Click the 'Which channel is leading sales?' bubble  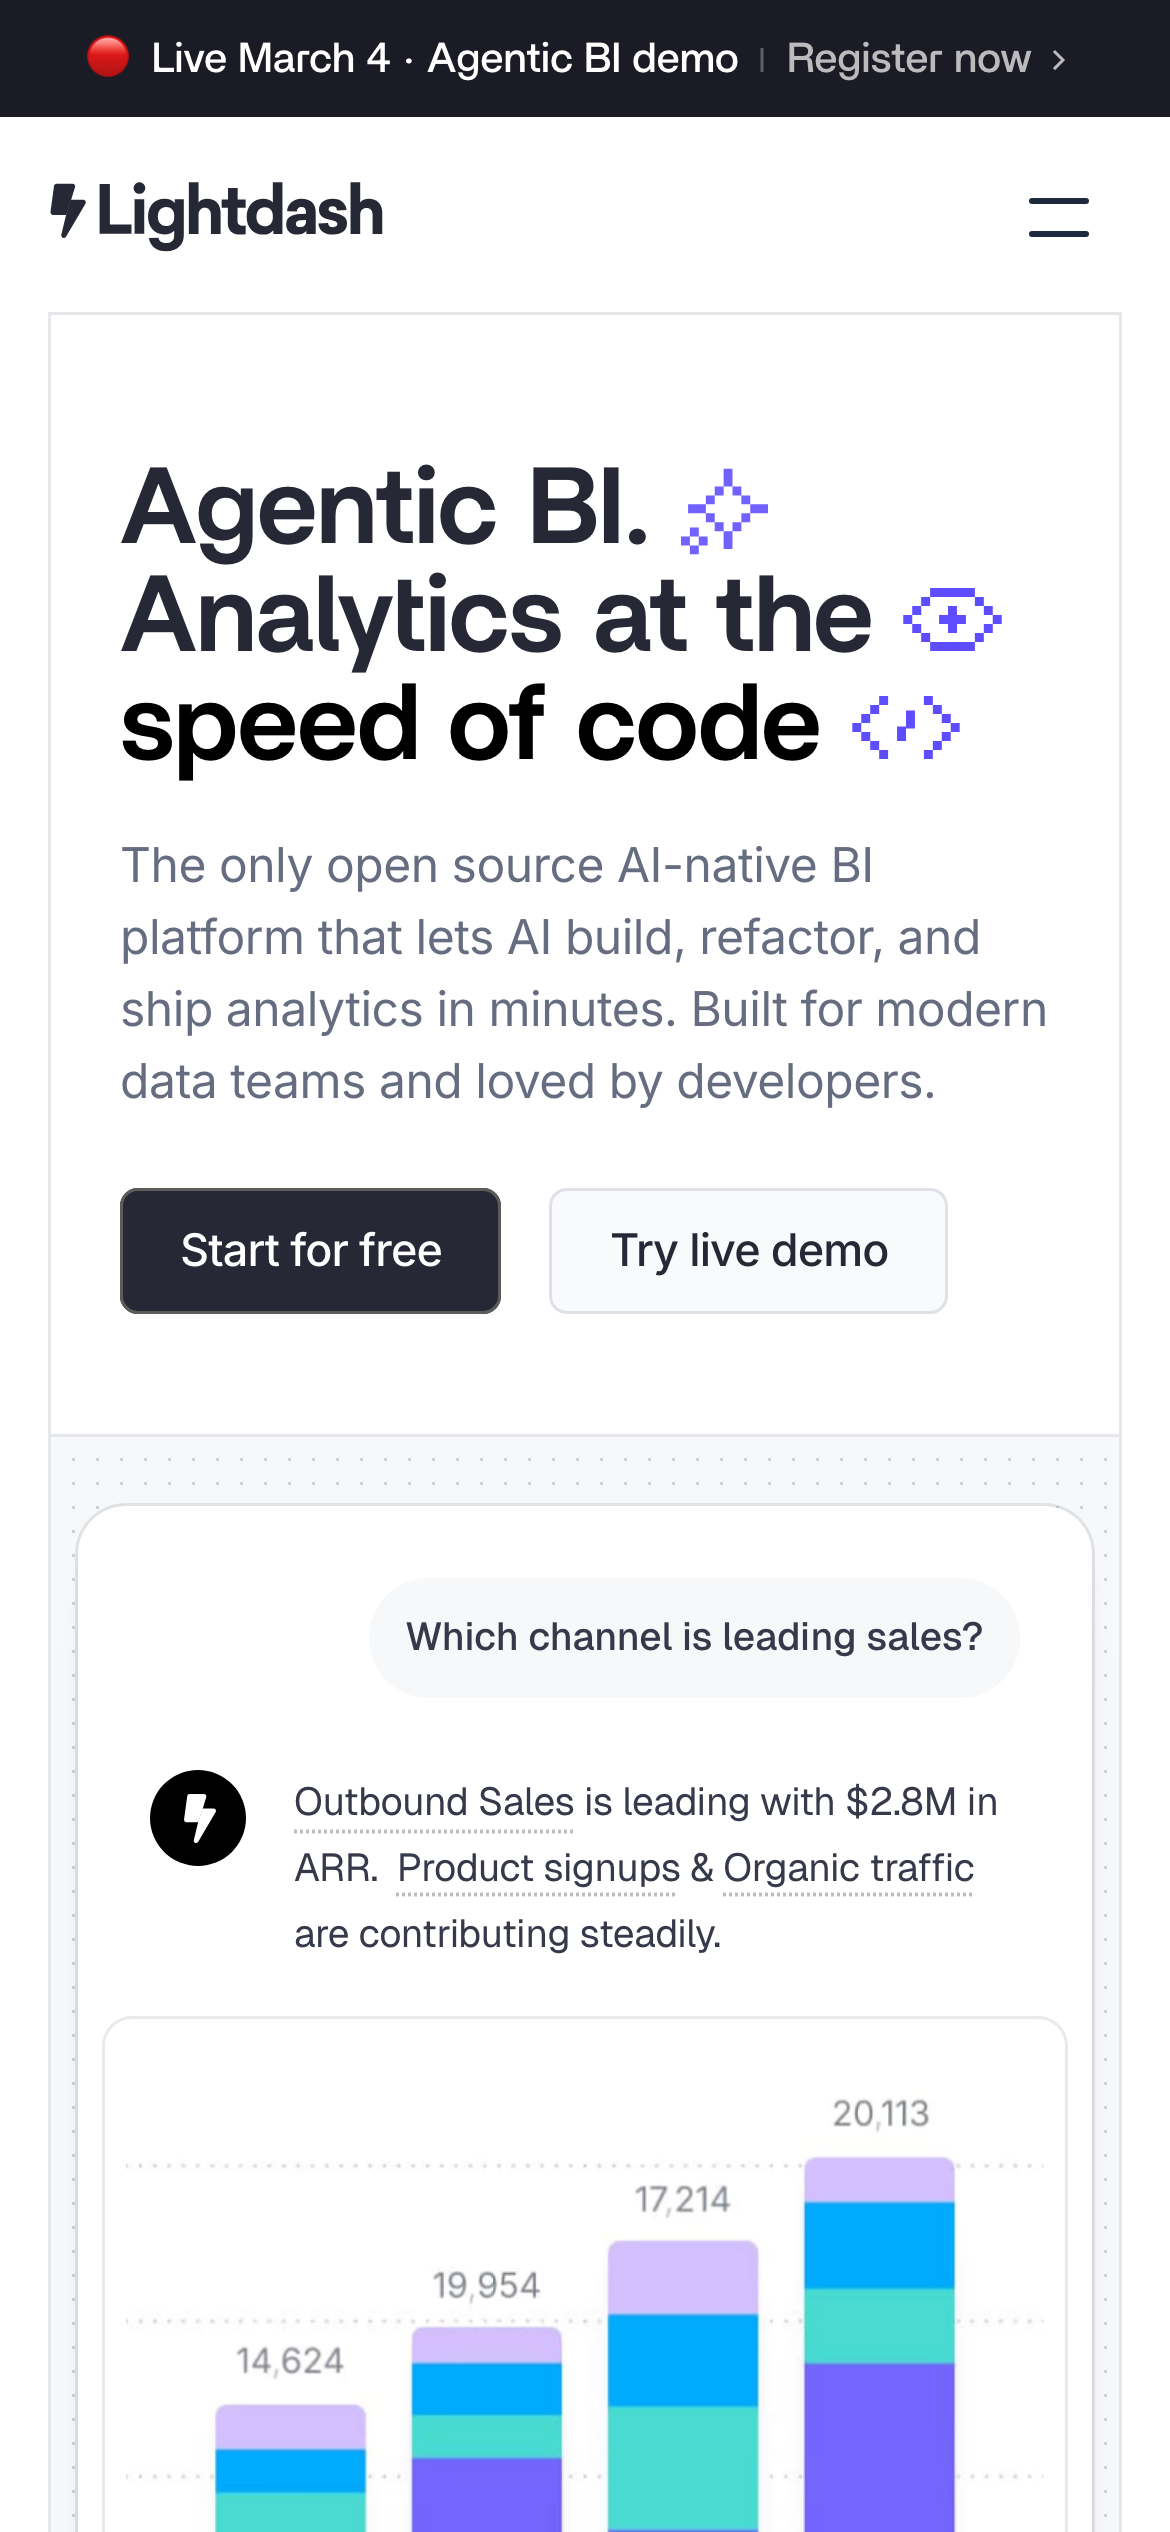point(694,1637)
